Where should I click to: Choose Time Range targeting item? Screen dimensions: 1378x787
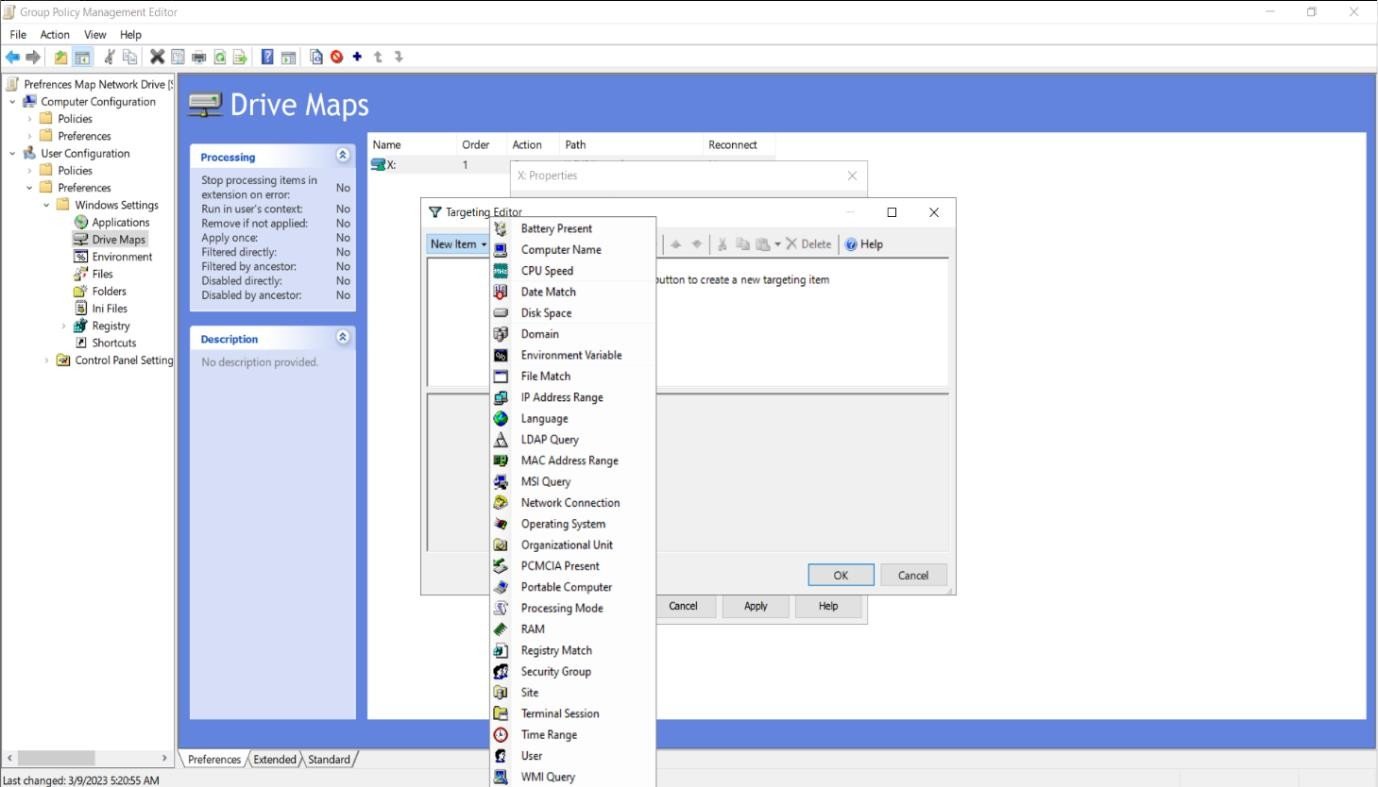click(x=573, y=735)
